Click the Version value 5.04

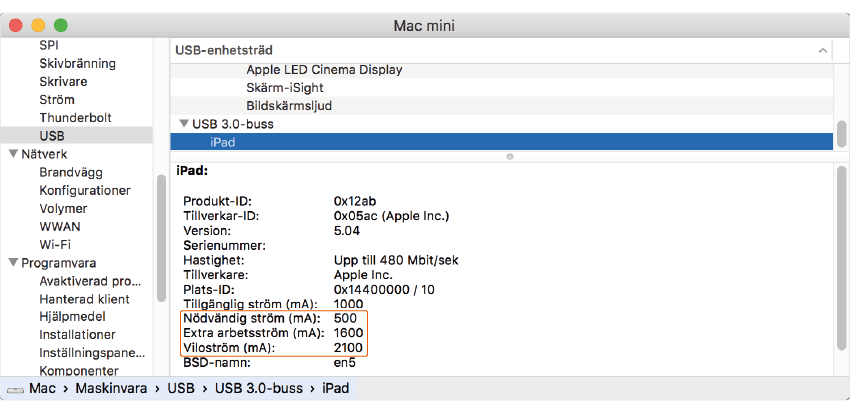click(346, 231)
